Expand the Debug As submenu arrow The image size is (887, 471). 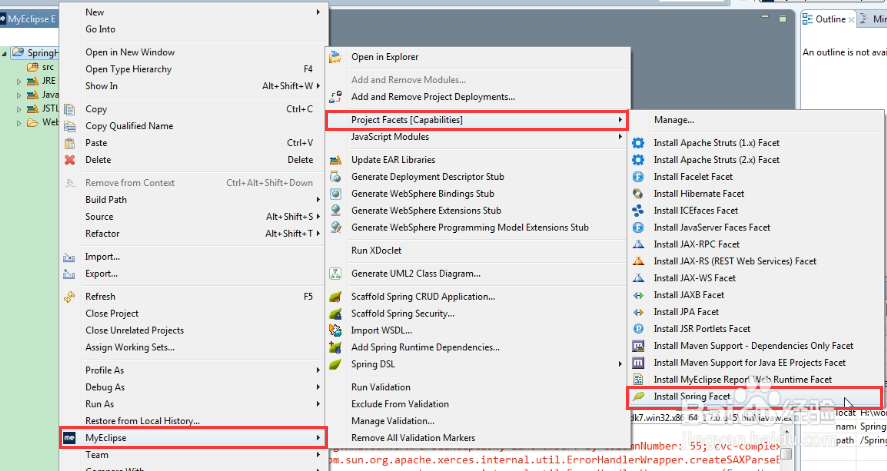click(318, 387)
